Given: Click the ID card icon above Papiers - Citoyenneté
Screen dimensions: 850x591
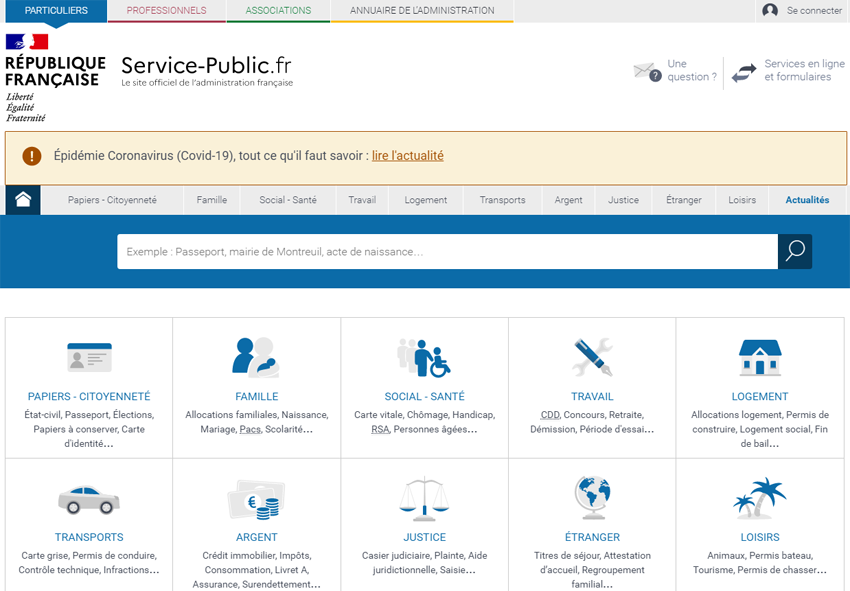Looking at the screenshot, I should (89, 357).
